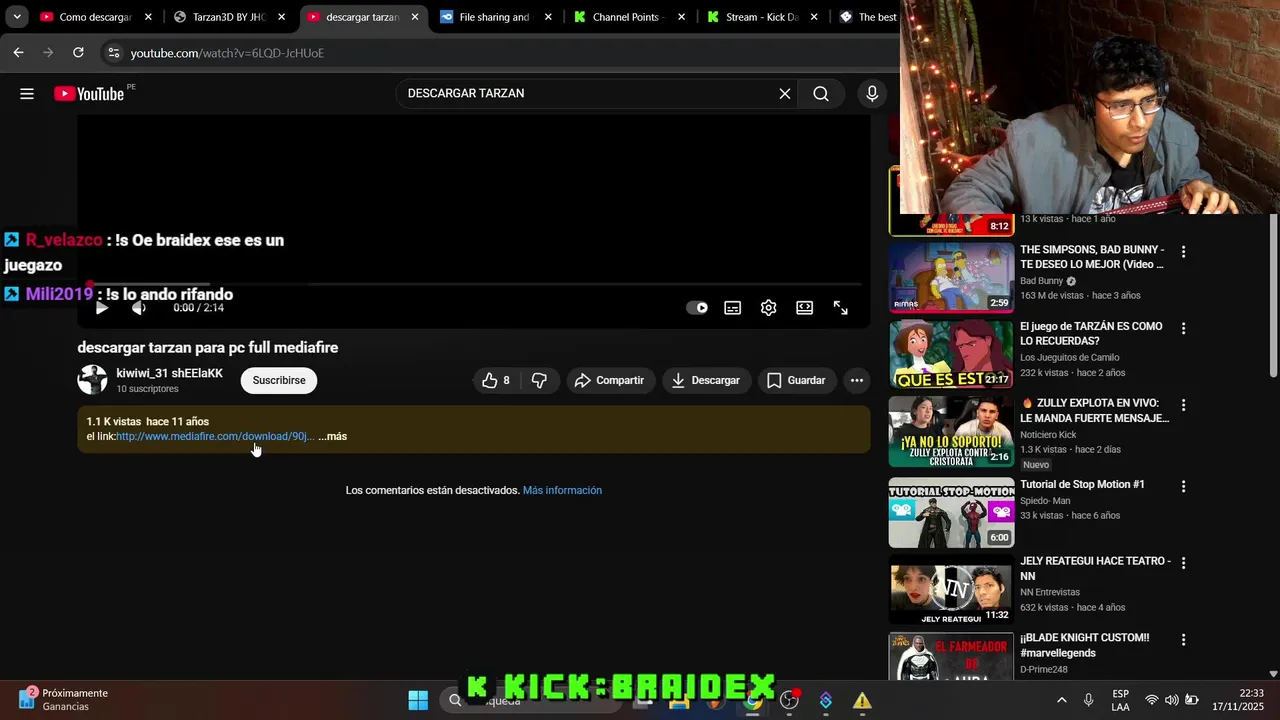Switch to Tarzan3D BY JHO tab

[230, 17]
